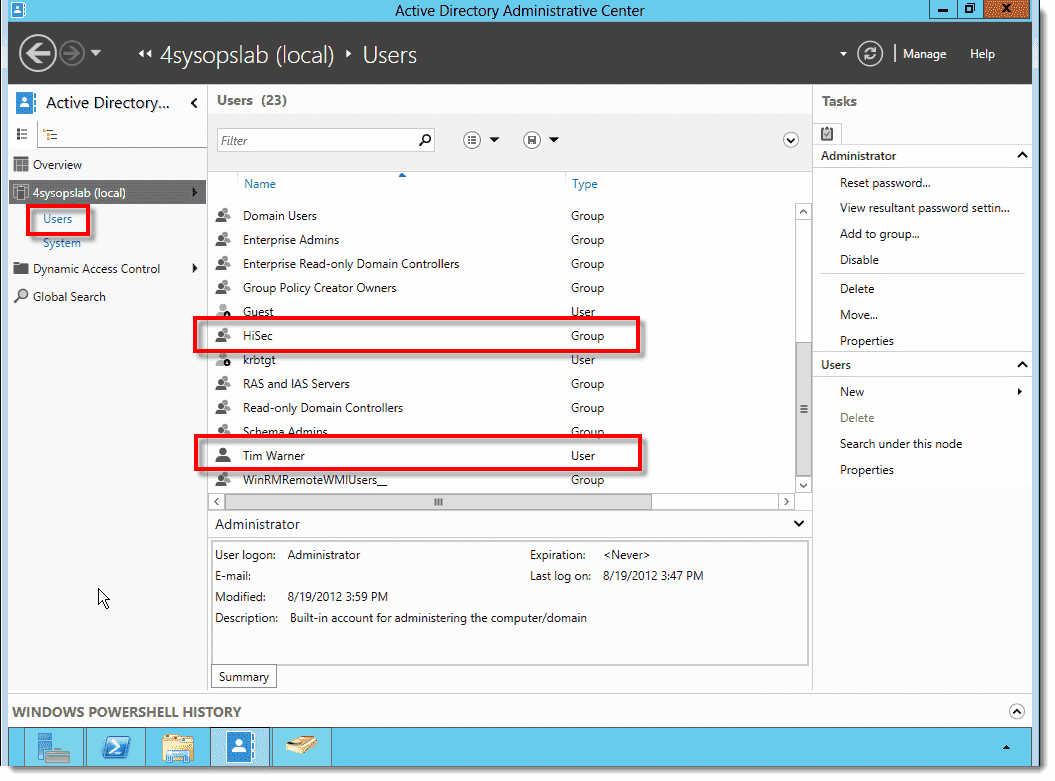The image size is (1055, 781).
Task: Select Enterprise Read-only Domain Controllers row
Action: [x=502, y=264]
